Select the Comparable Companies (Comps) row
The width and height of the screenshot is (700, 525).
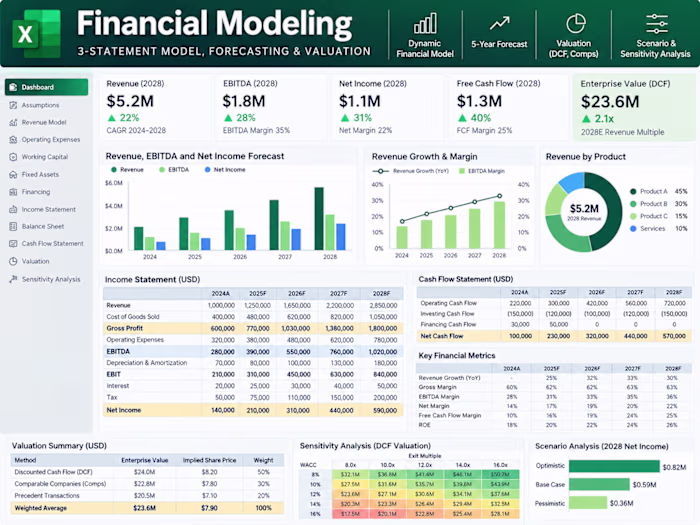coord(147,484)
